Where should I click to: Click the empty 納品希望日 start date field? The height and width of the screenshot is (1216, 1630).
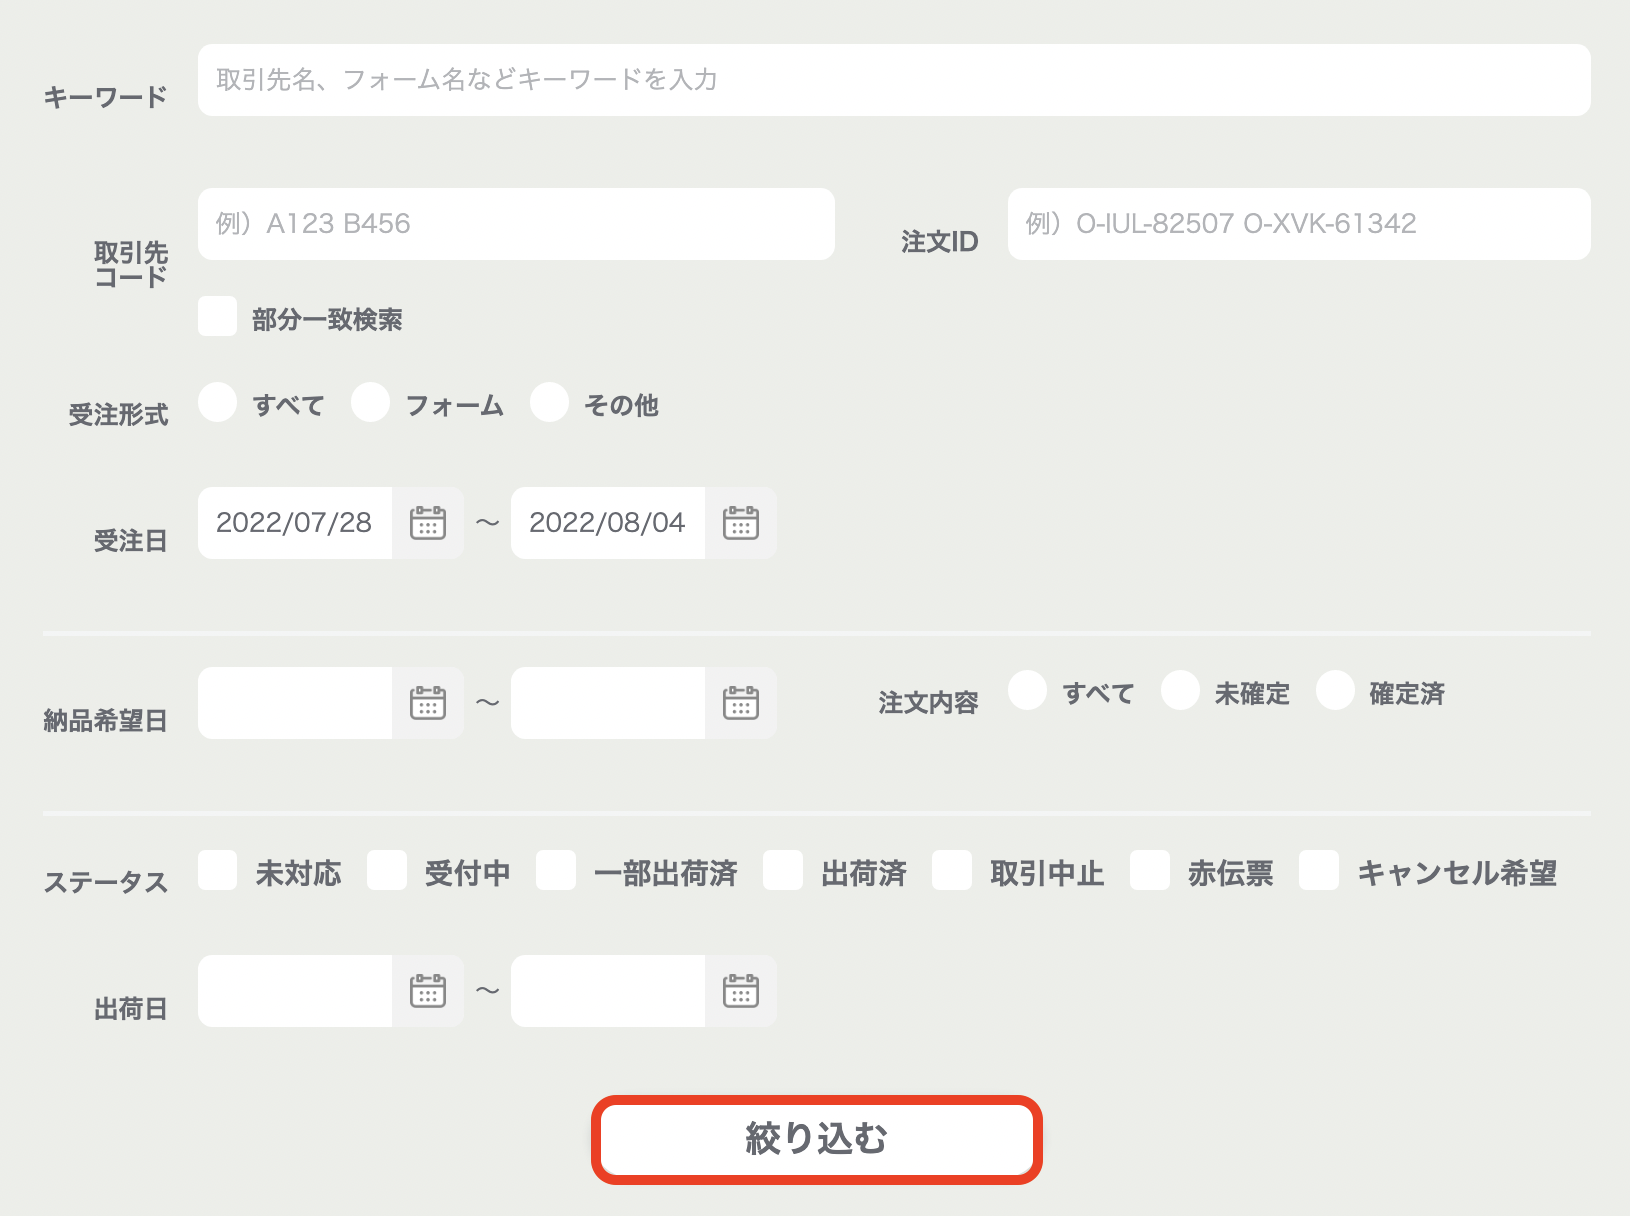point(295,703)
